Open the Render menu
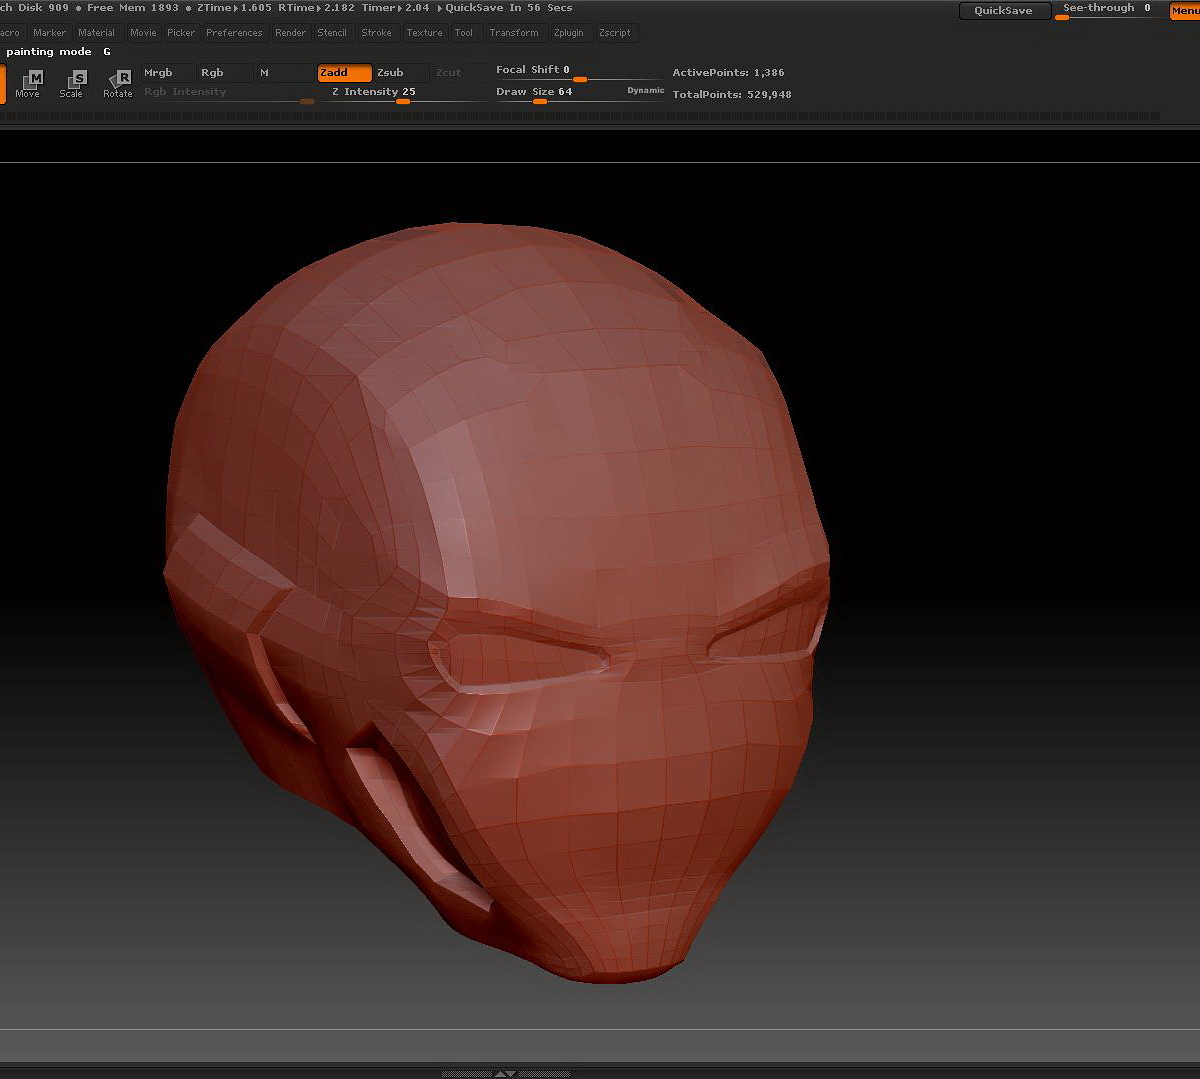 click(290, 33)
